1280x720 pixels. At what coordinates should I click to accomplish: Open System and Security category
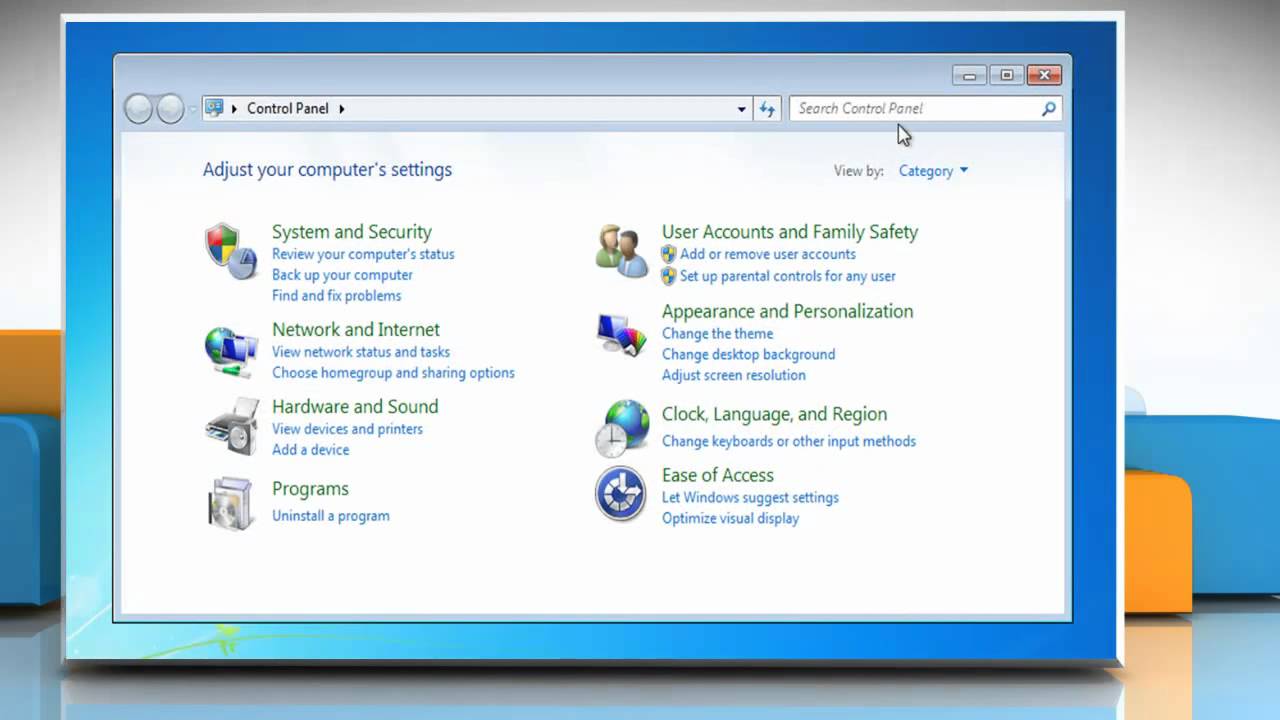(x=352, y=231)
